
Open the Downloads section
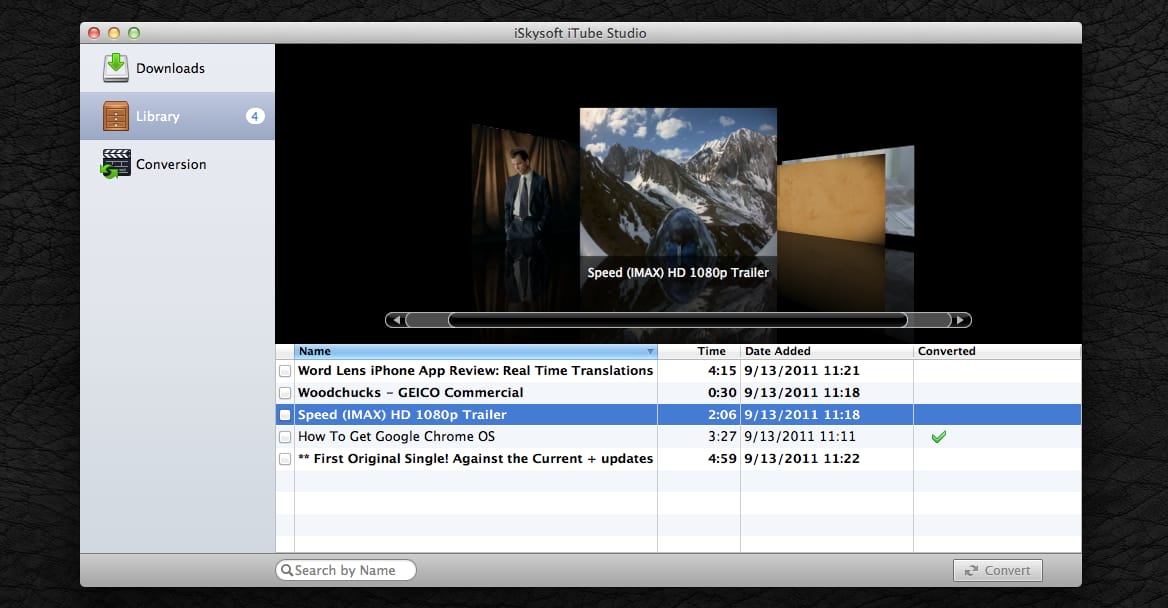177,68
